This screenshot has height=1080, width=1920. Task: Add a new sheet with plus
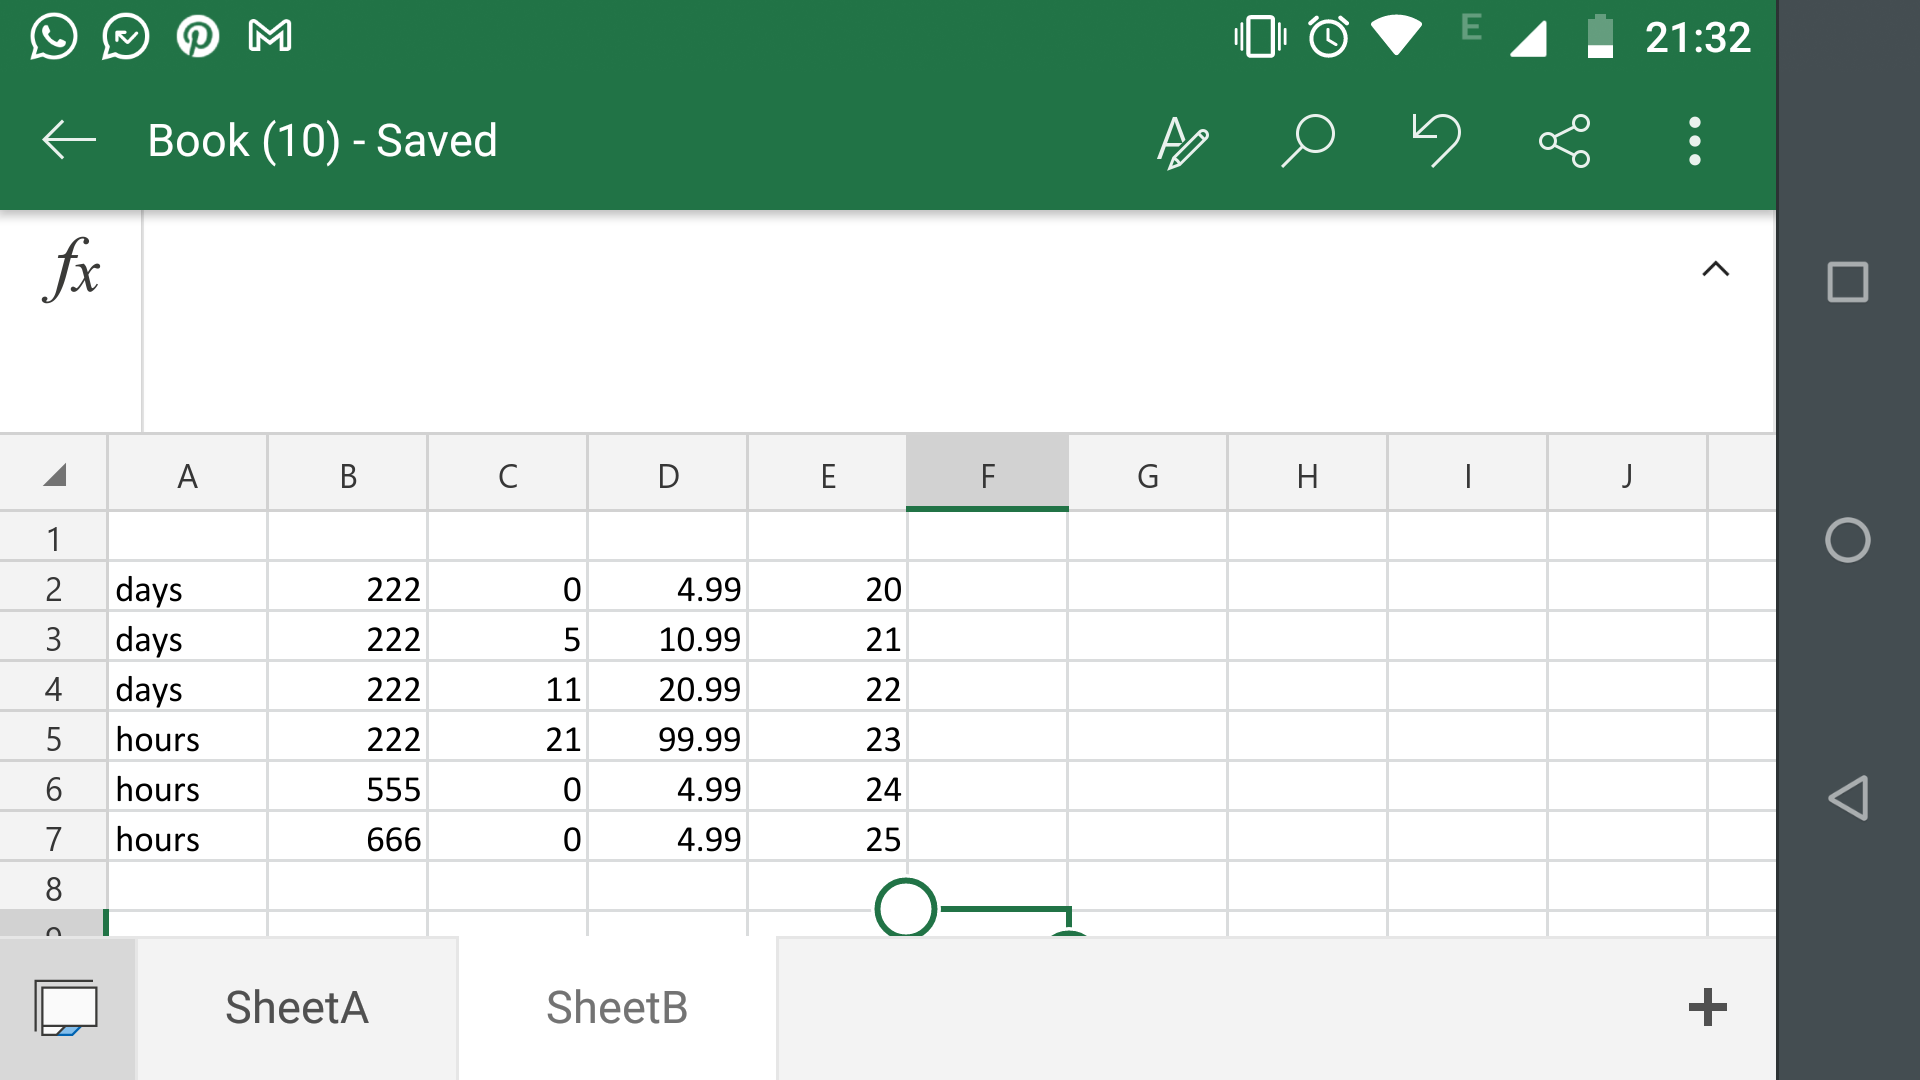1707,1007
